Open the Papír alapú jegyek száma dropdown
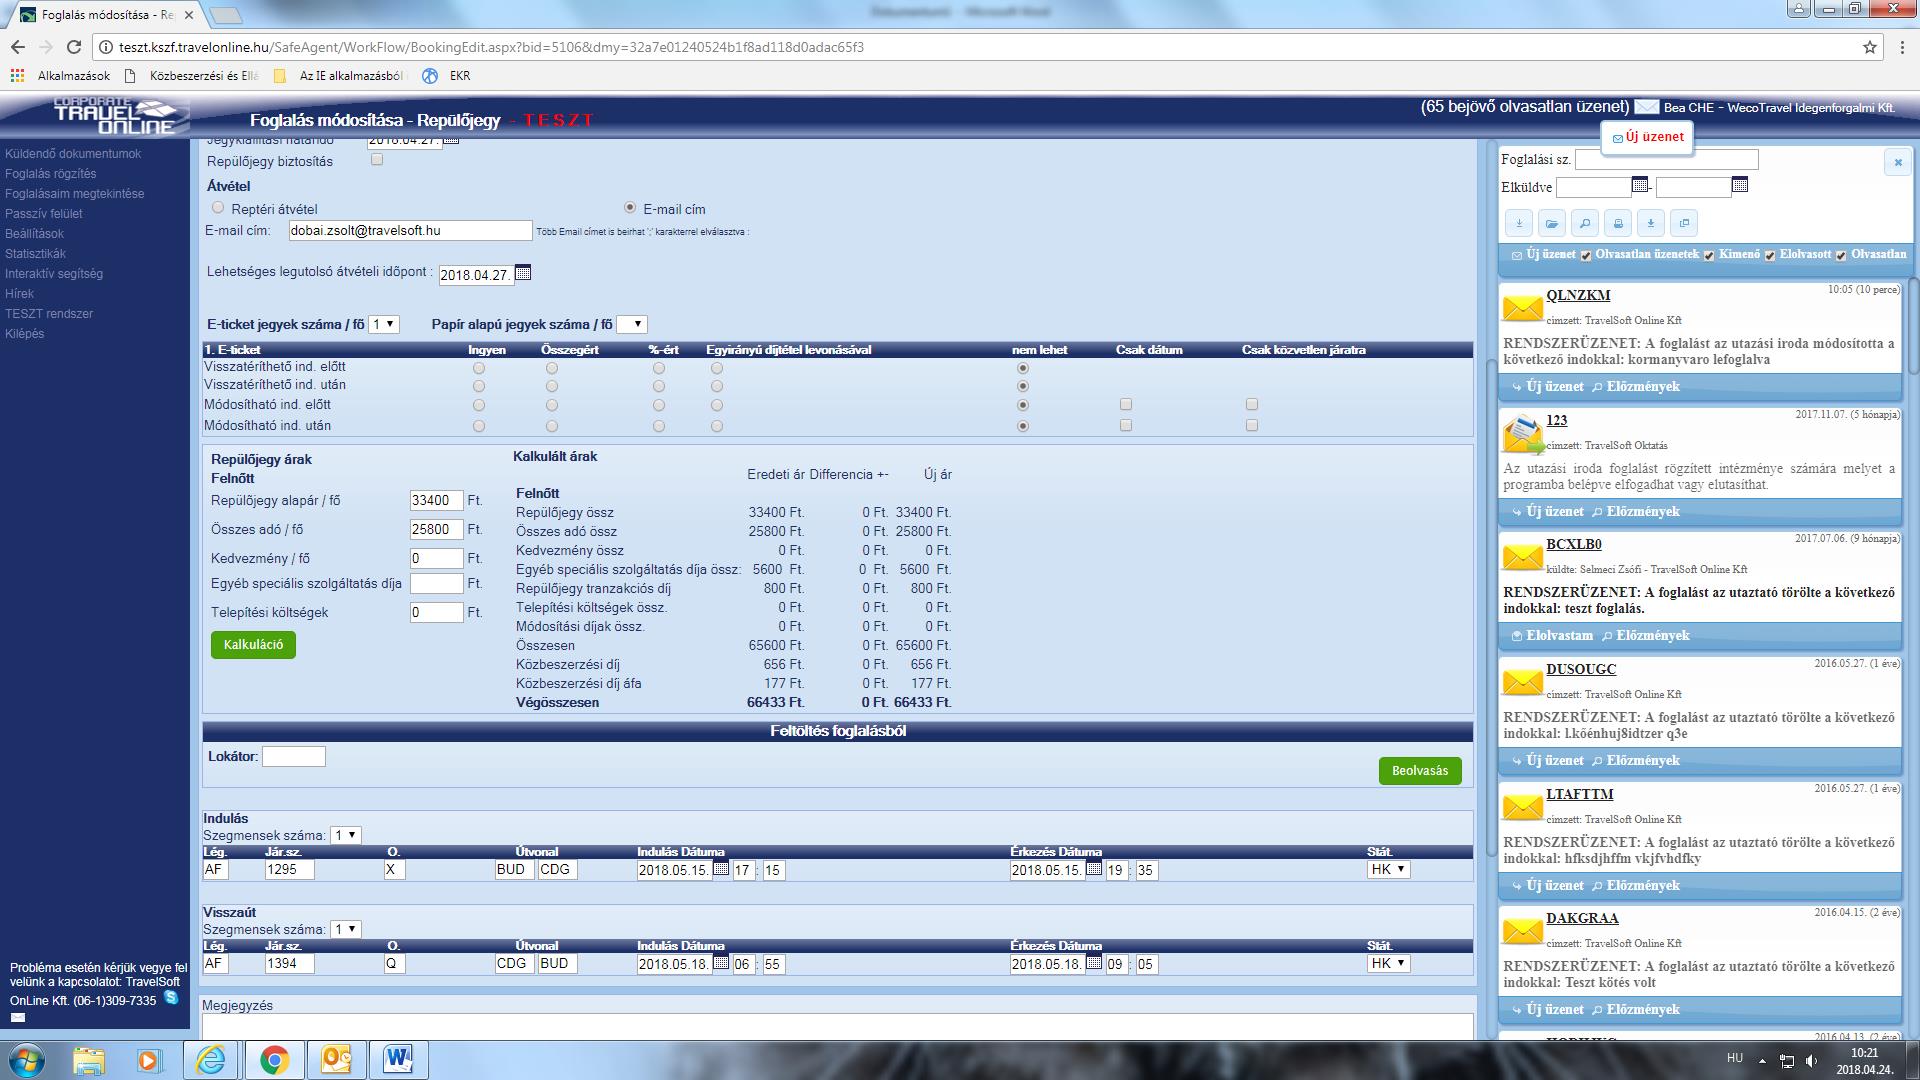1920x1080 pixels. point(632,324)
